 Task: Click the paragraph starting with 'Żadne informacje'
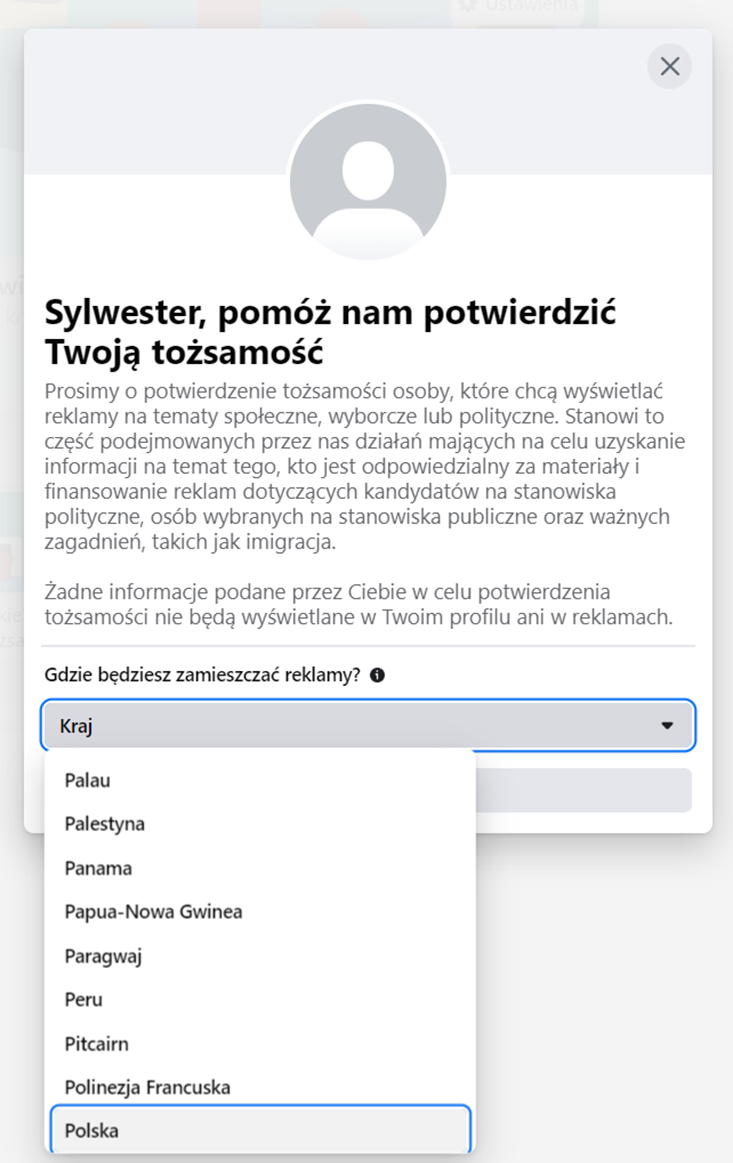tap(358, 604)
